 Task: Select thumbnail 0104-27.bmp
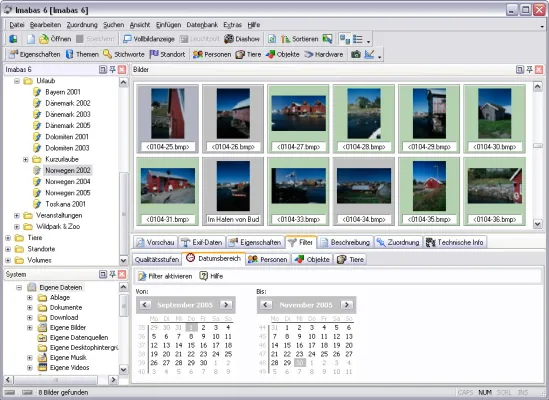click(x=298, y=119)
